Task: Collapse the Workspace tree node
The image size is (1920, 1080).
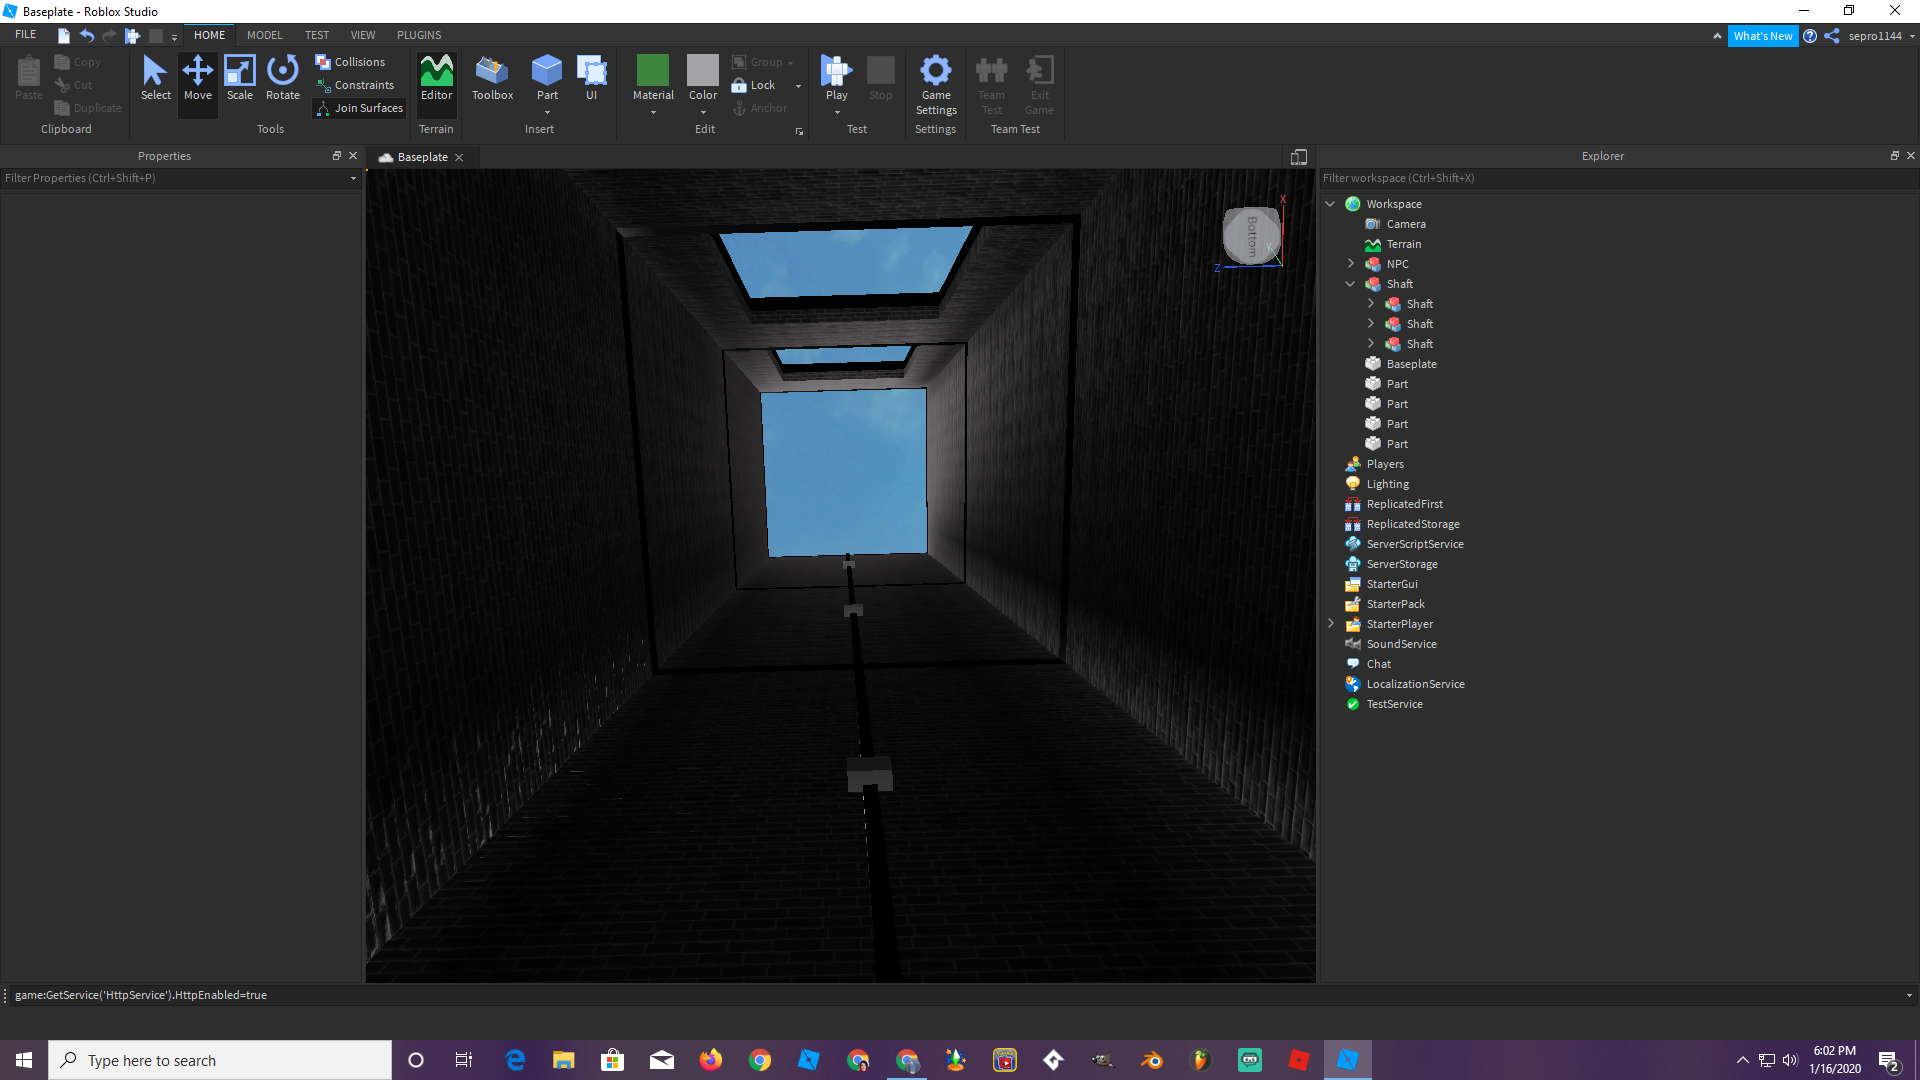Action: coord(1330,204)
